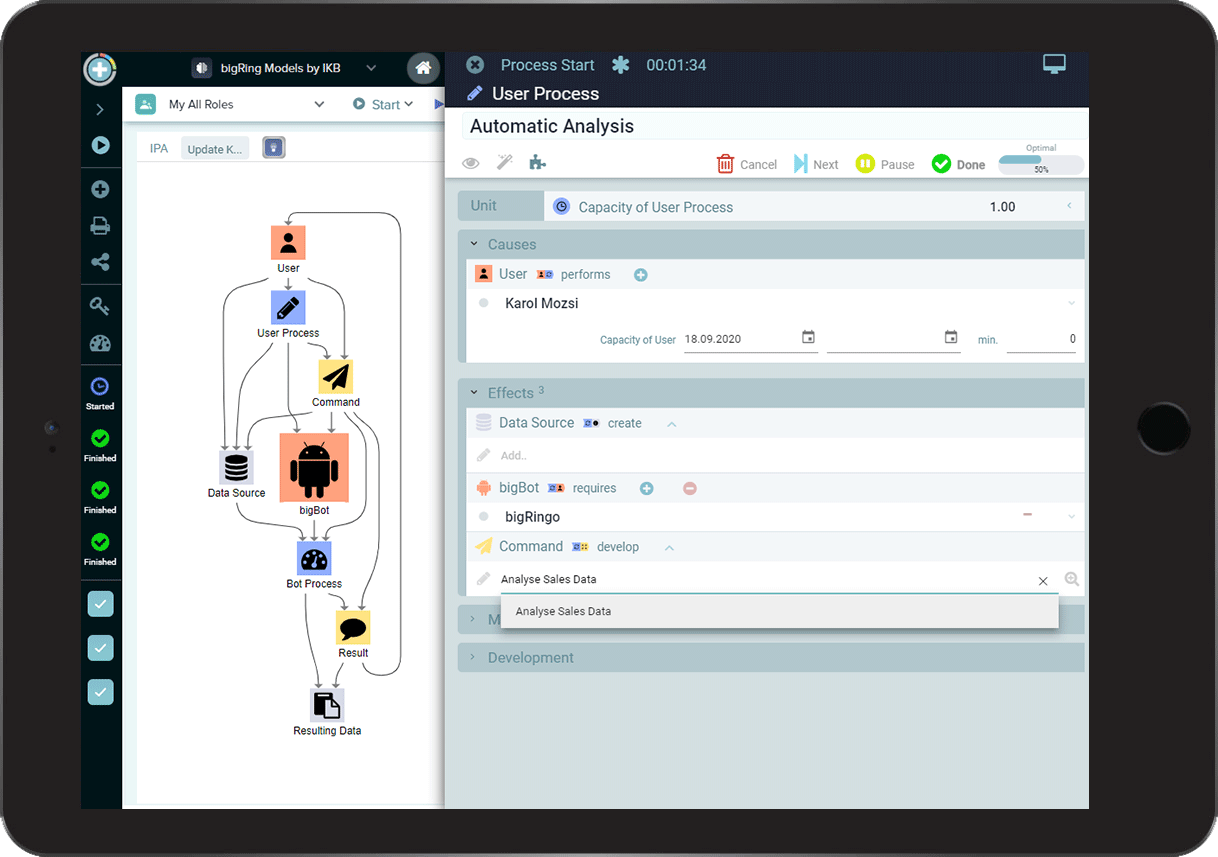The image size is (1218, 857).
Task: Select the User node in the diagram
Action: point(288,242)
